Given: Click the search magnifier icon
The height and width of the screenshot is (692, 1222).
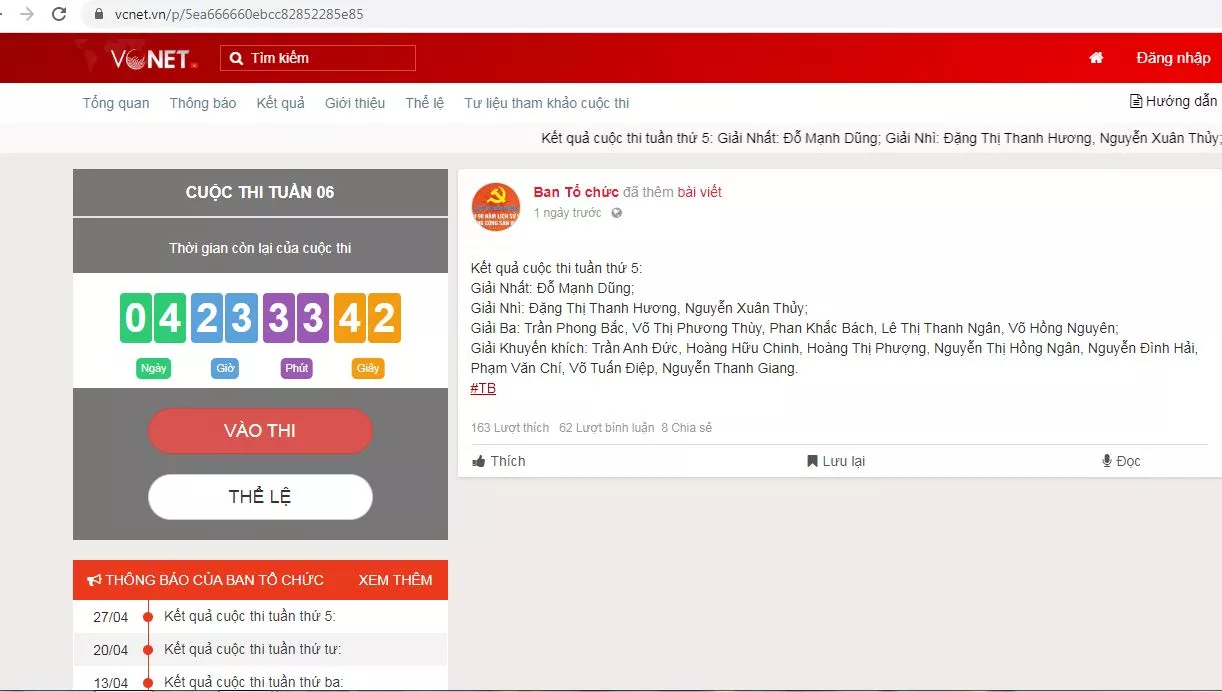Looking at the screenshot, I should click(x=237, y=58).
